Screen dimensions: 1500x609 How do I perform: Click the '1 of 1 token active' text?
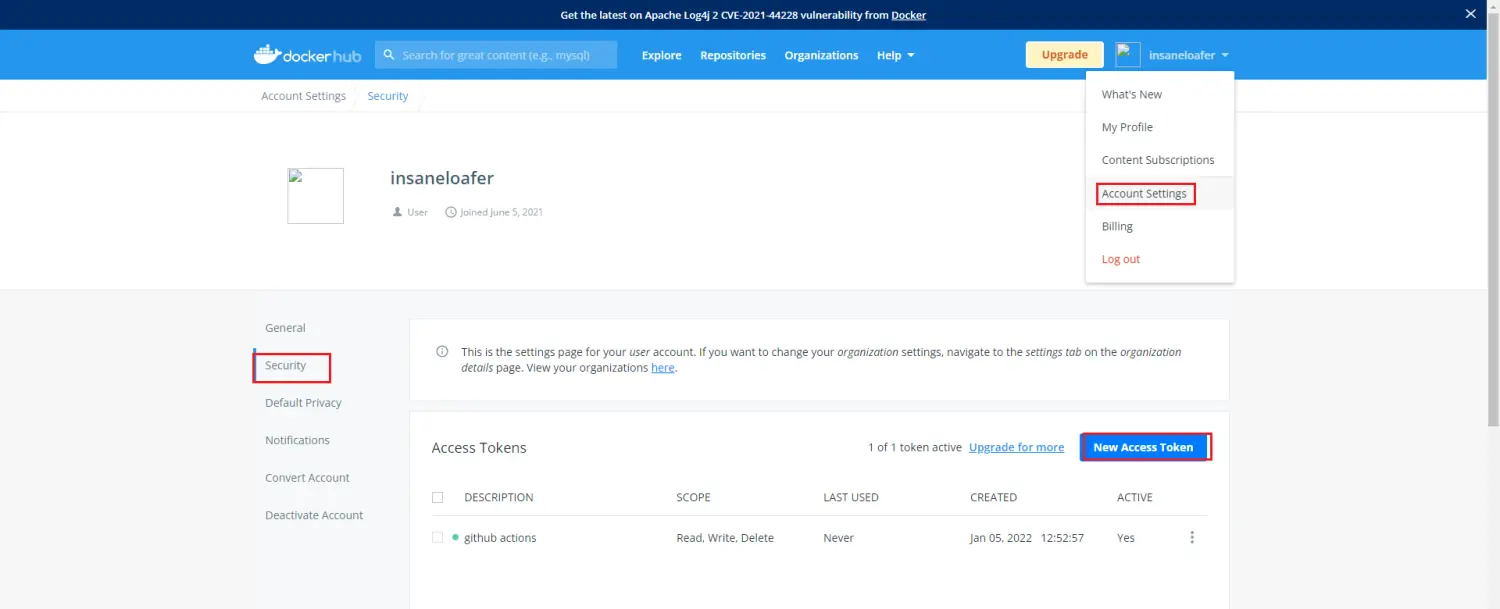[915, 447]
